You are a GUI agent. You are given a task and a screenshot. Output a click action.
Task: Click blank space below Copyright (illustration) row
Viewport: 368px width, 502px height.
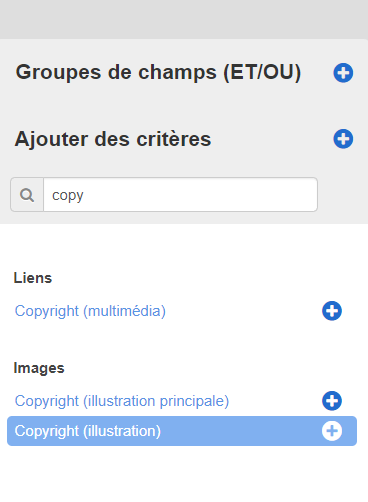click(x=184, y=474)
